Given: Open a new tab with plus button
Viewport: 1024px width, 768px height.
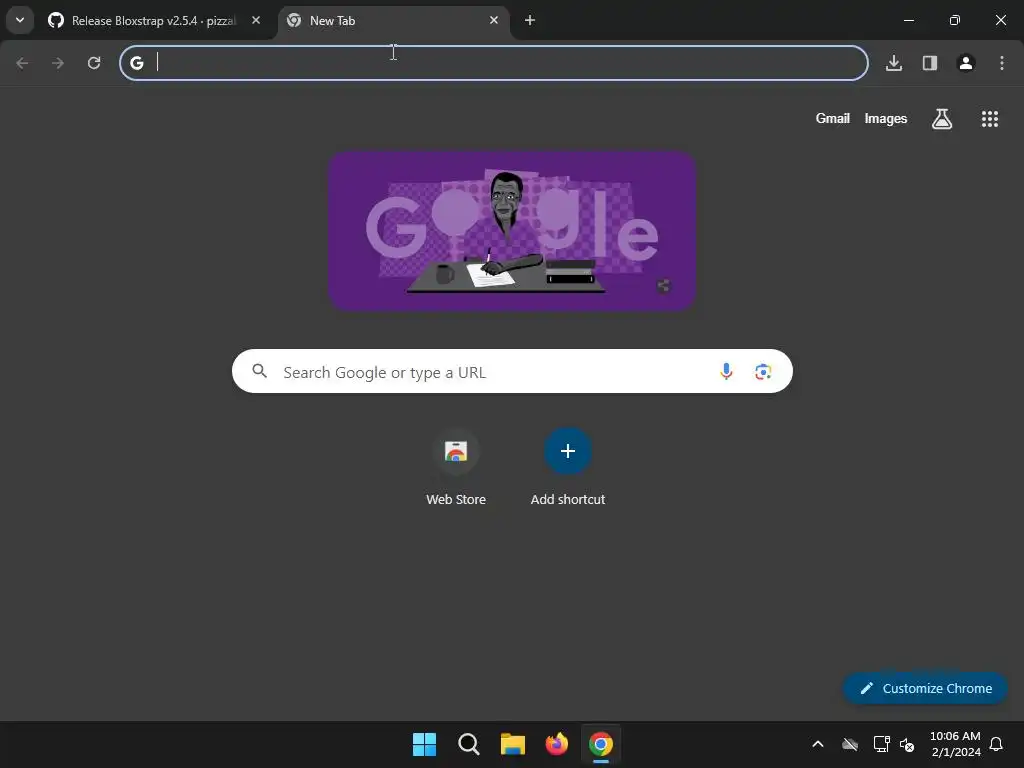Looking at the screenshot, I should (x=530, y=20).
